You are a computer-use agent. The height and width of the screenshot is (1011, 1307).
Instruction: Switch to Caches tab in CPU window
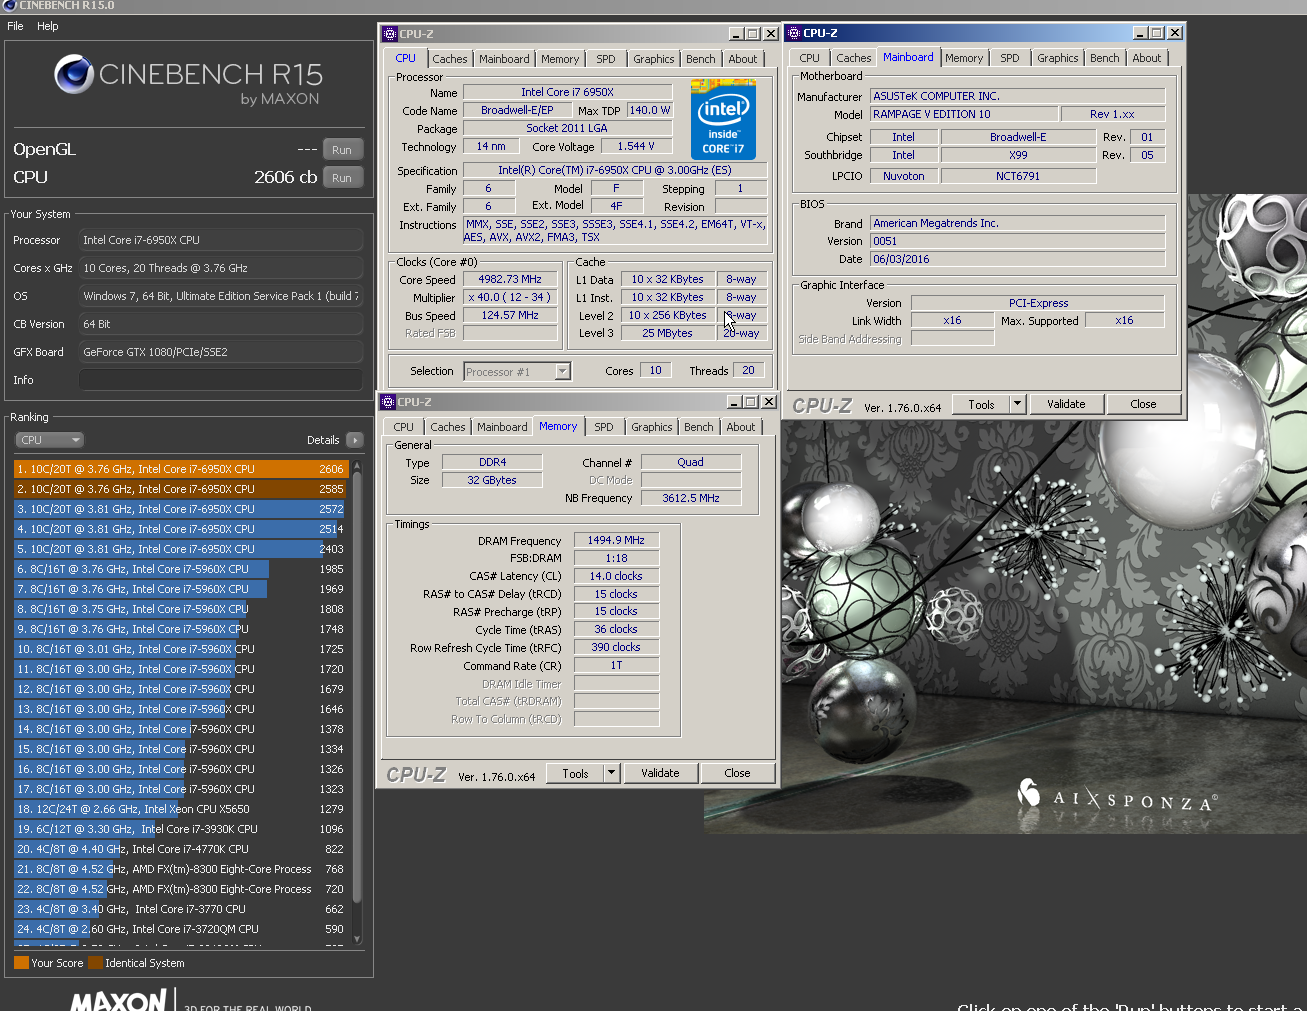450,59
